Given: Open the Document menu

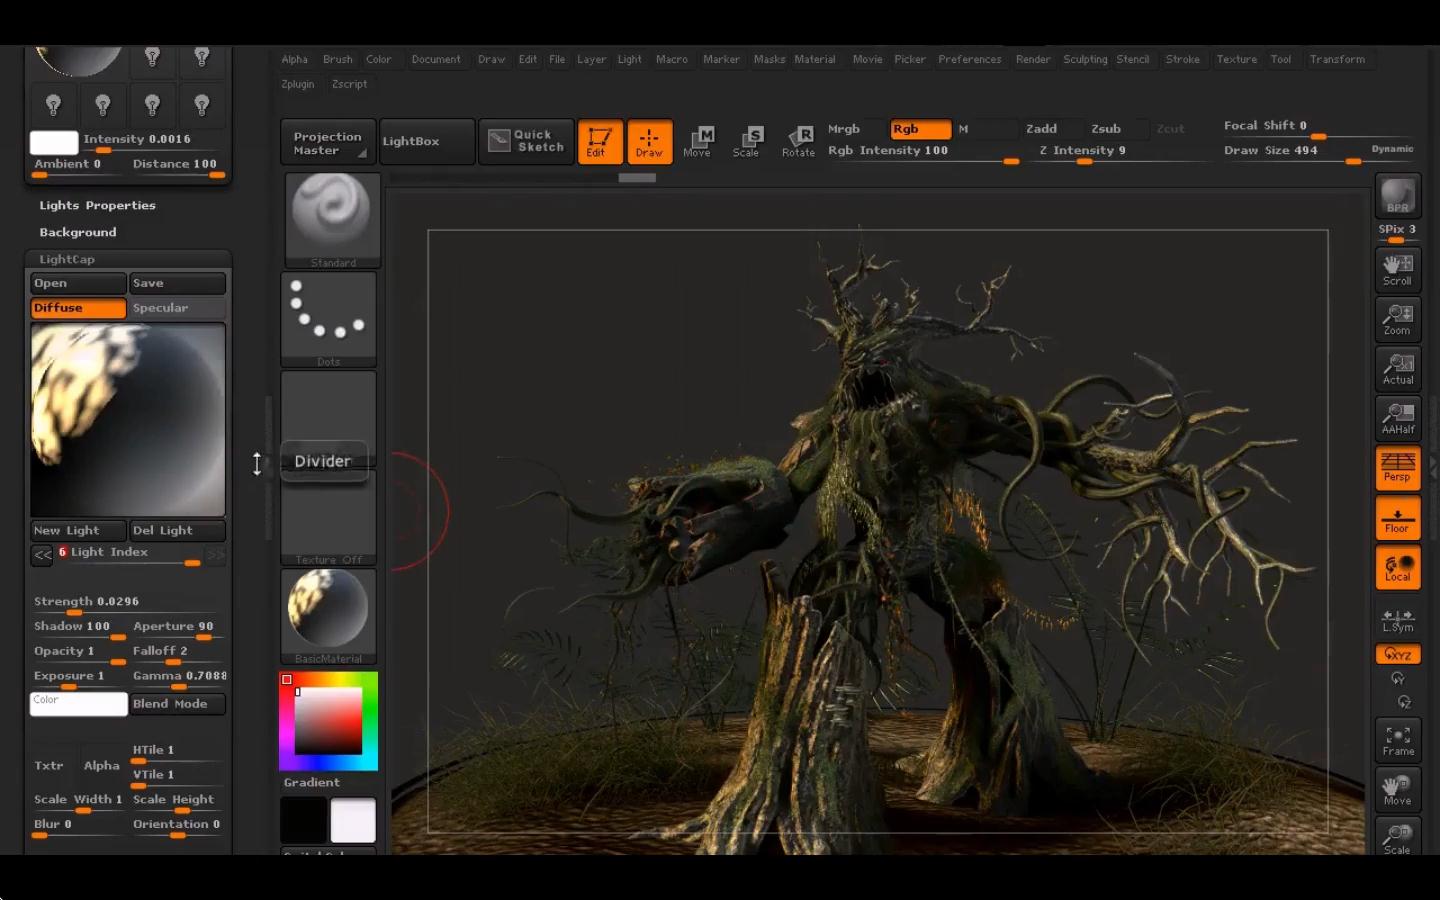Looking at the screenshot, I should [x=436, y=59].
